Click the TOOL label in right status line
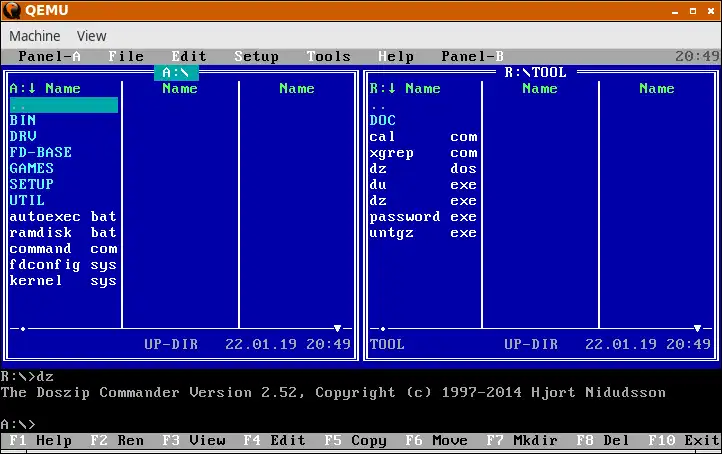722x454 pixels. (387, 344)
